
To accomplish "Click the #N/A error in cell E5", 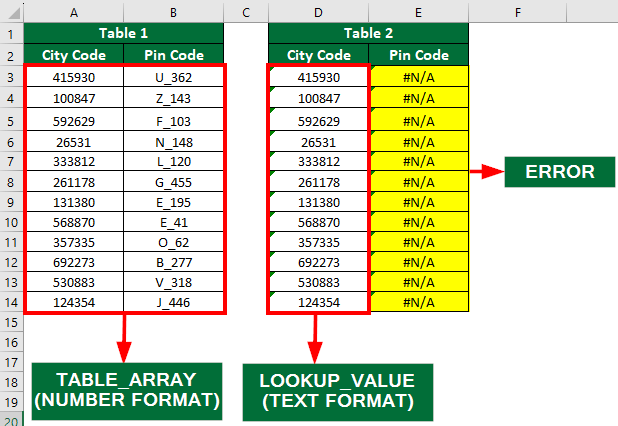I will coord(419,121).
